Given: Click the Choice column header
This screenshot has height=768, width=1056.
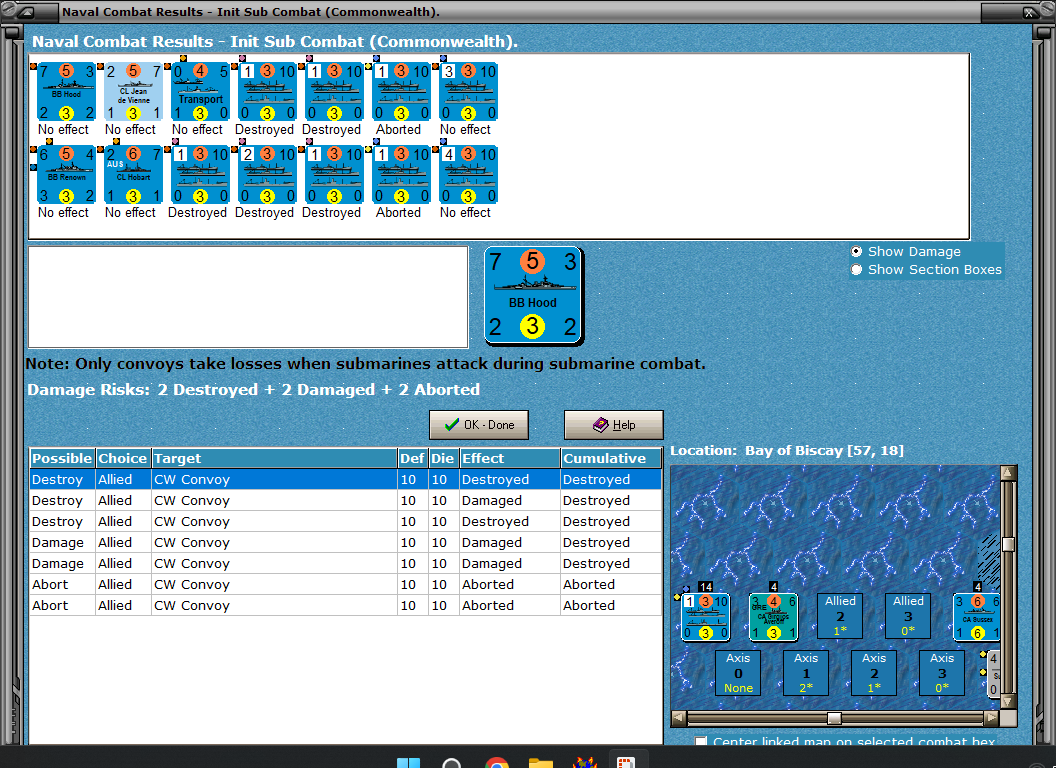Looking at the screenshot, I should pyautogui.click(x=123, y=458).
